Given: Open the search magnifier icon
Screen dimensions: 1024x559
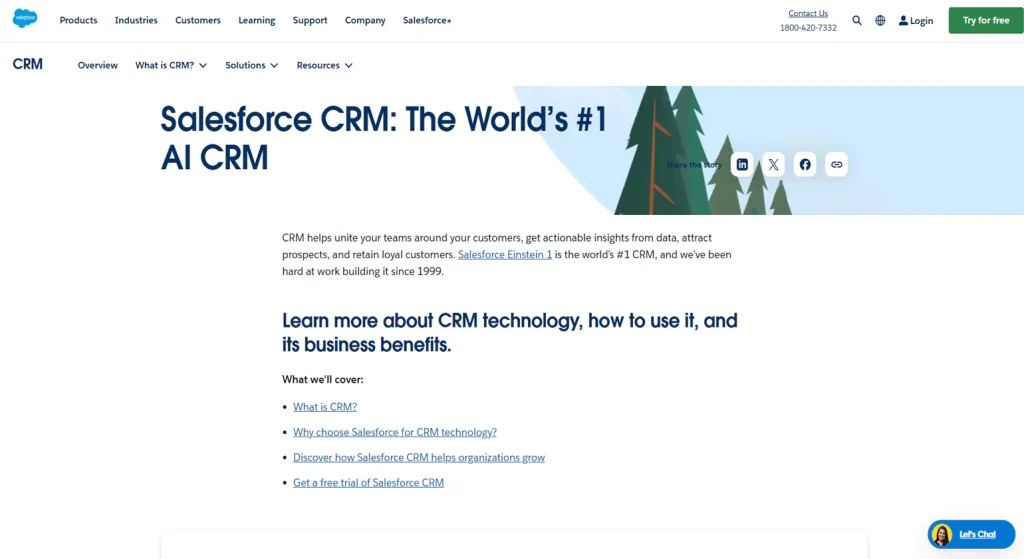Looking at the screenshot, I should coord(857,20).
